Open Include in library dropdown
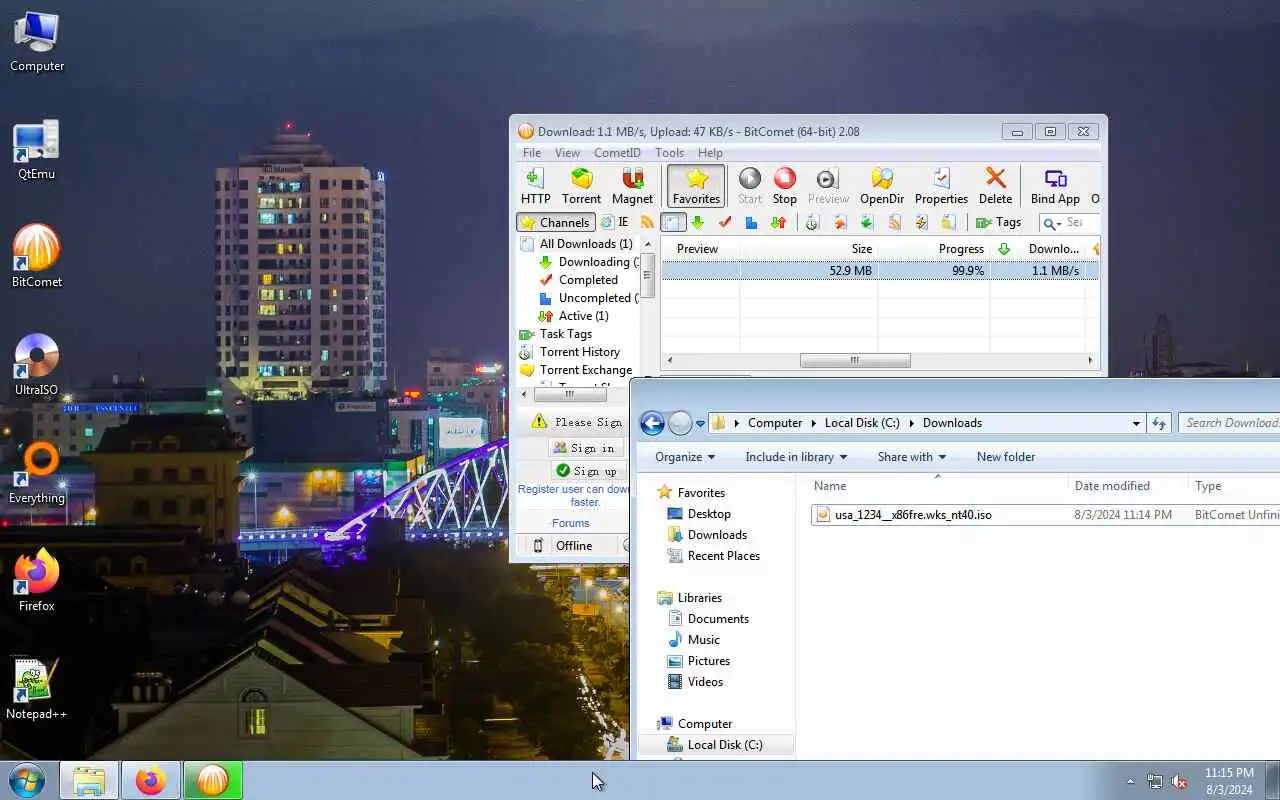 (796, 457)
